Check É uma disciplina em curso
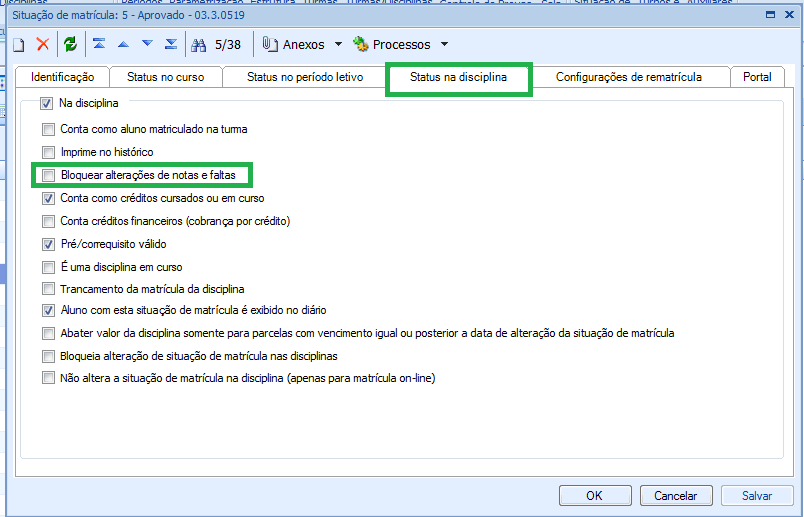 coord(48,268)
